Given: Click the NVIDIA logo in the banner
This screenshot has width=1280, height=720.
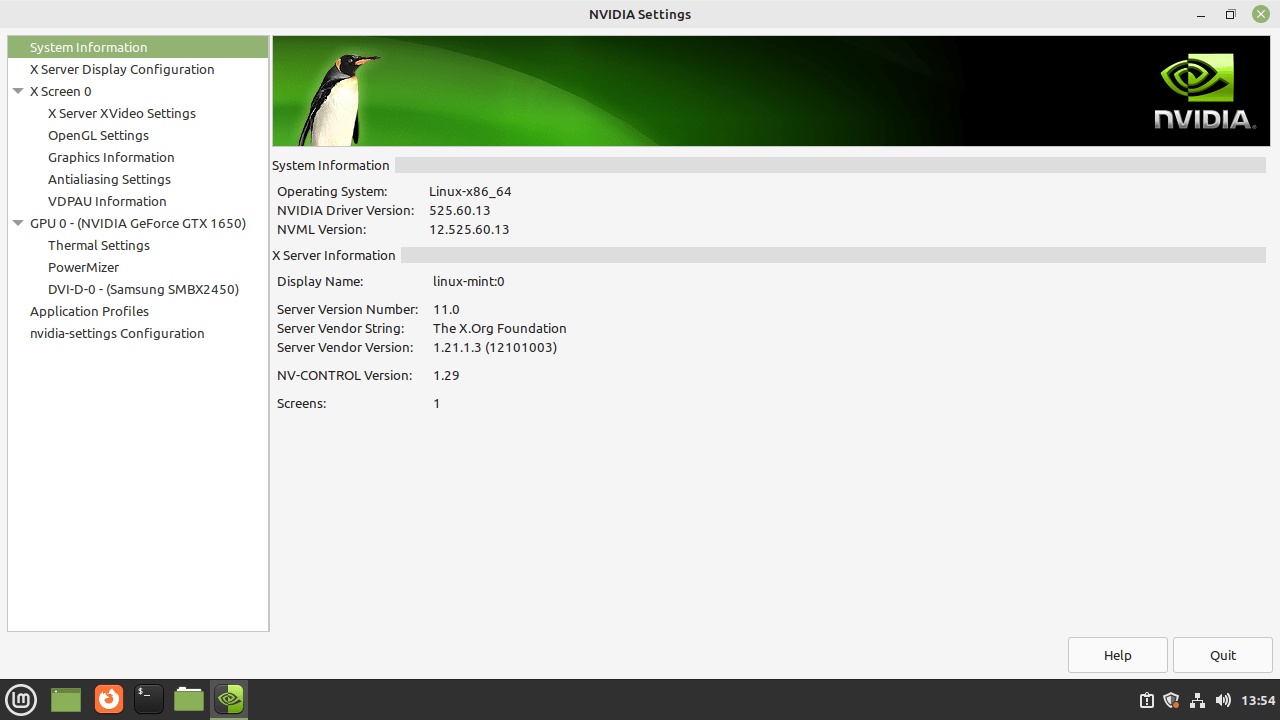Looking at the screenshot, I should pyautogui.click(x=1204, y=91).
